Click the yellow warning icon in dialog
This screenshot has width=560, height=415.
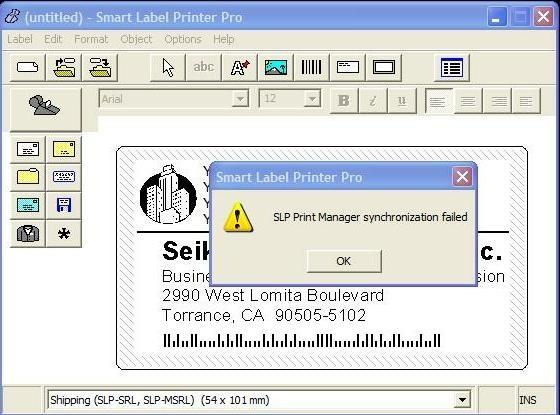pyautogui.click(x=238, y=217)
